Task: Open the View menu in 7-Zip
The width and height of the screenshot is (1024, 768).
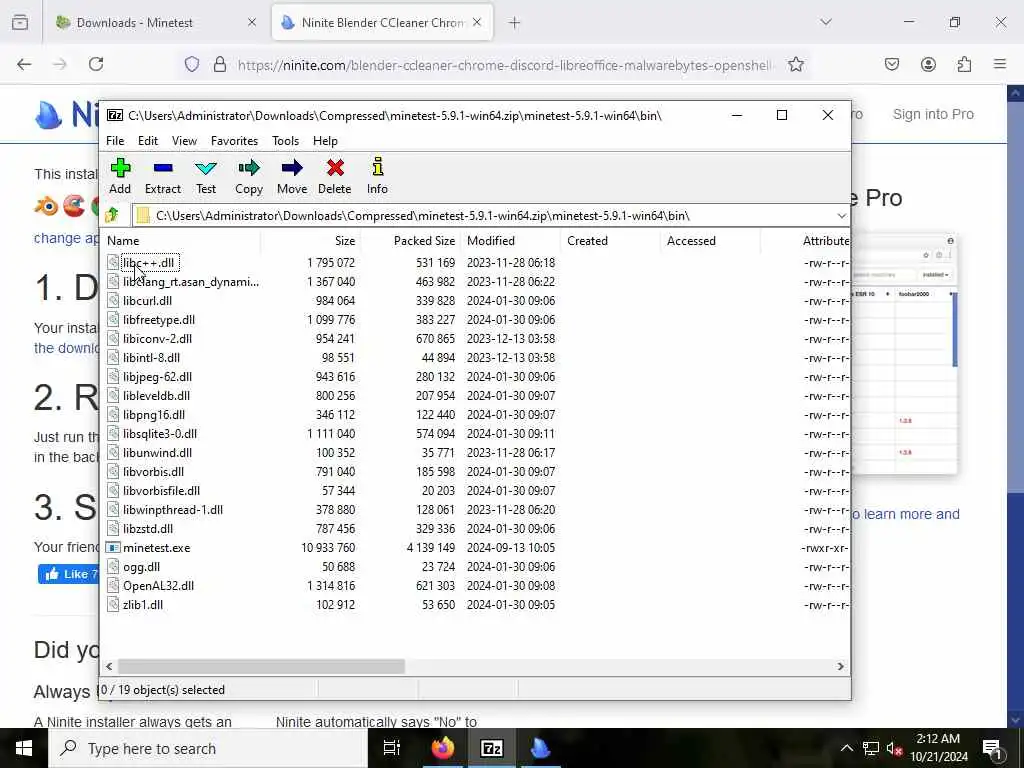Action: pyautogui.click(x=184, y=140)
